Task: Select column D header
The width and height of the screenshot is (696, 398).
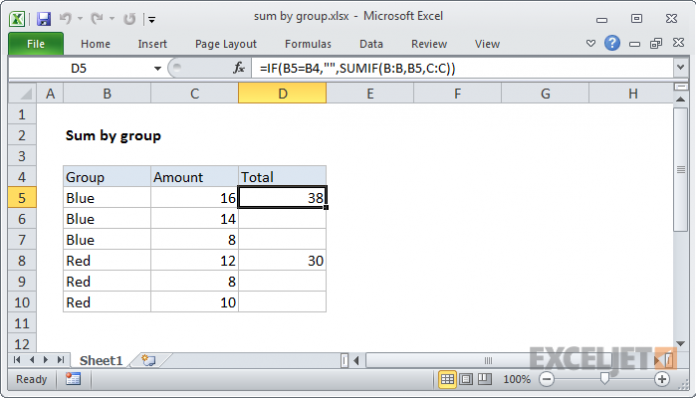Action: 282,94
